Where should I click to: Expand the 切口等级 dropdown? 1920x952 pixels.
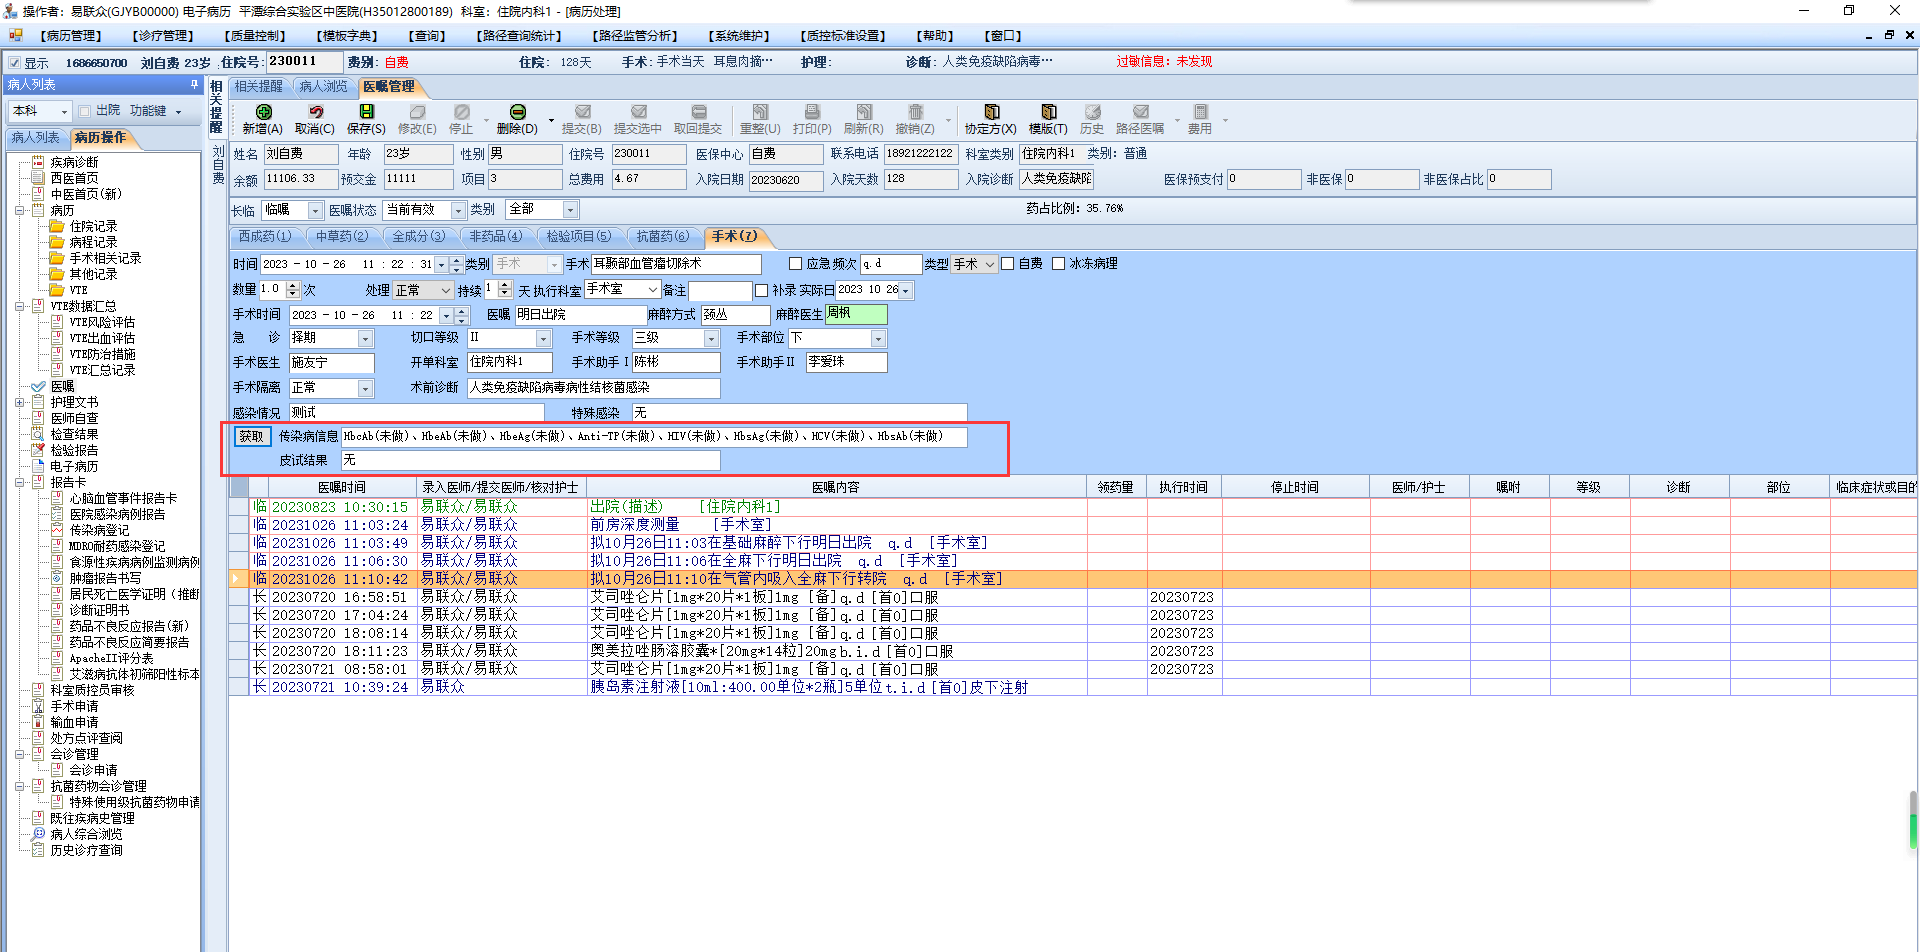(543, 339)
